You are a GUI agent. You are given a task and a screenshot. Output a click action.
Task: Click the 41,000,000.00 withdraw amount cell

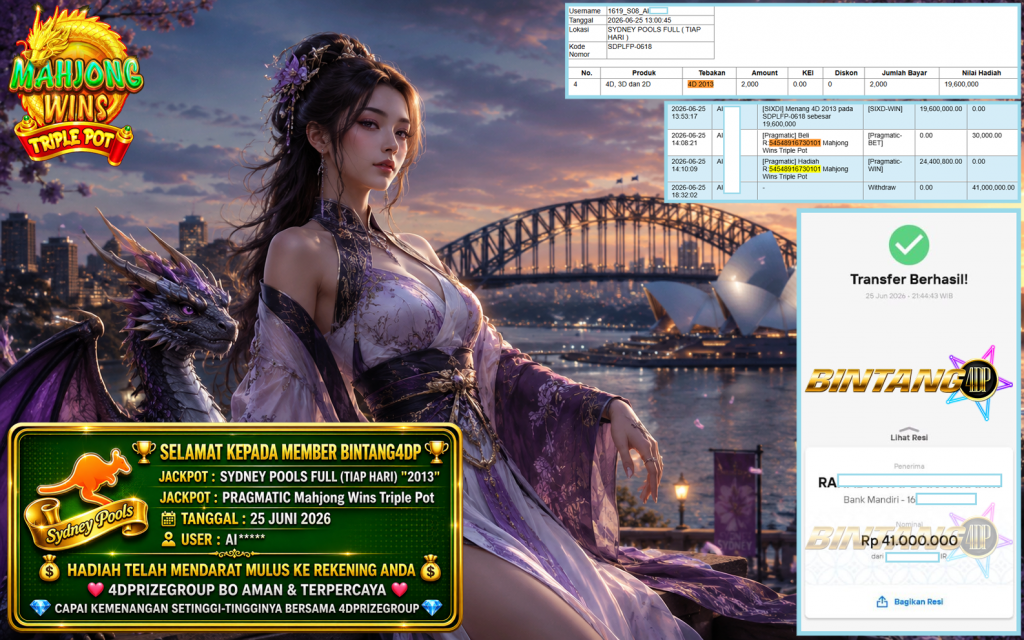click(993, 187)
